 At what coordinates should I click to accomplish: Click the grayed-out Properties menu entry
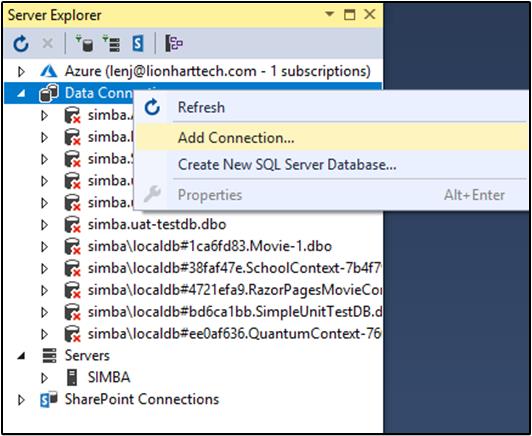point(331,194)
